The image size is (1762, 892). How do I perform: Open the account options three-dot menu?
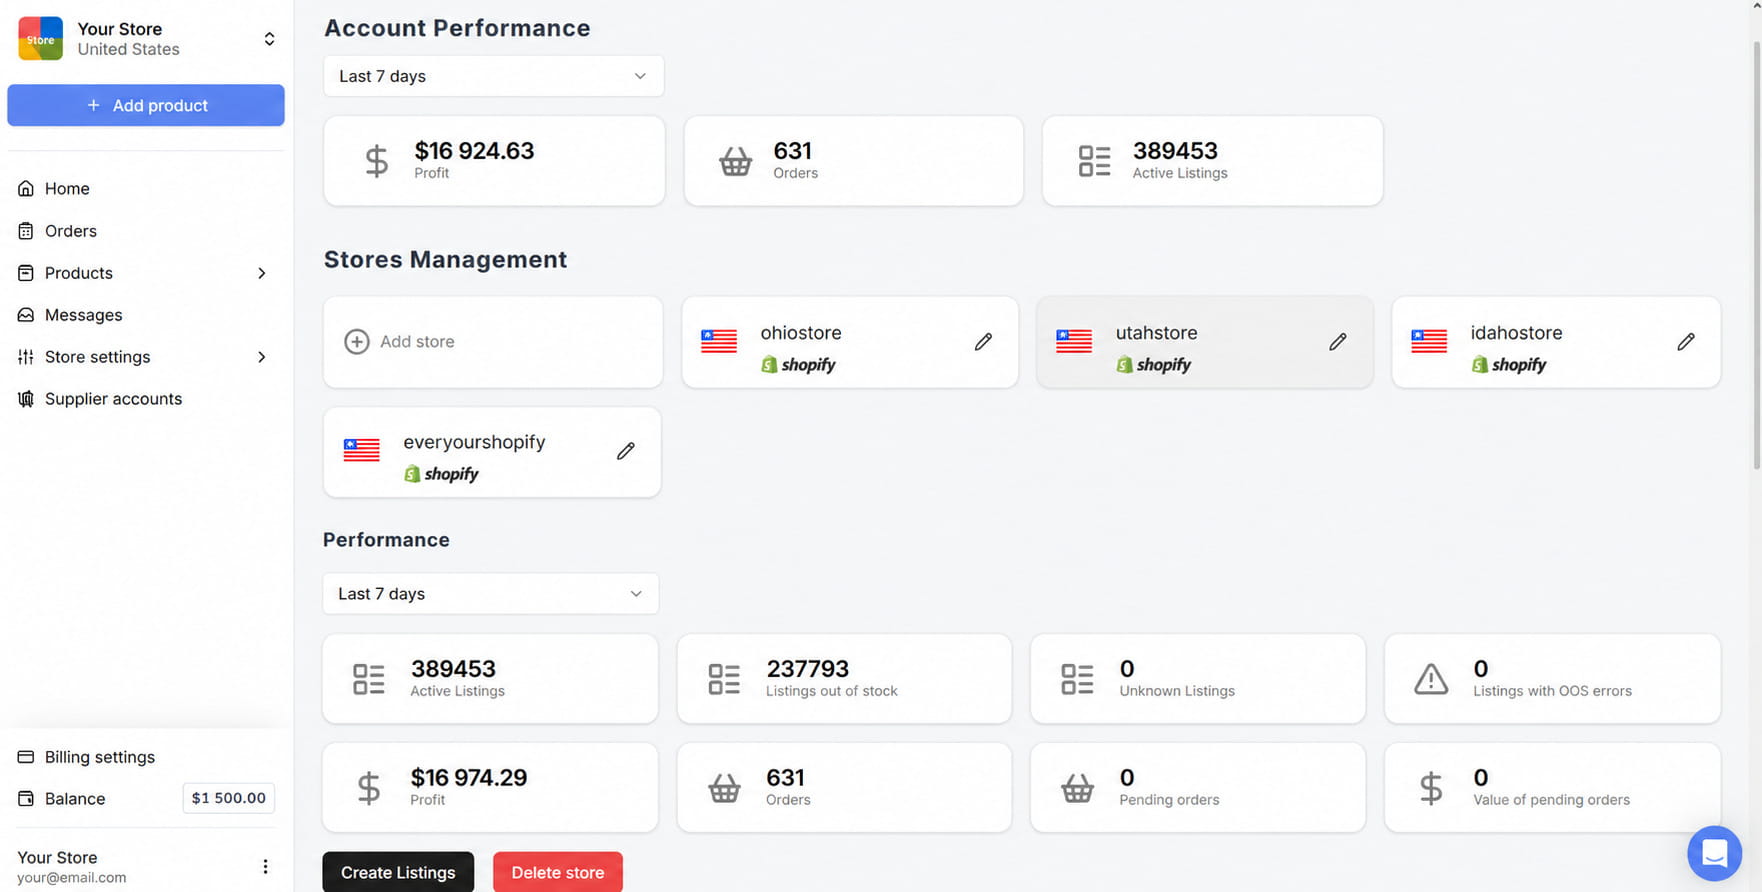[265, 866]
